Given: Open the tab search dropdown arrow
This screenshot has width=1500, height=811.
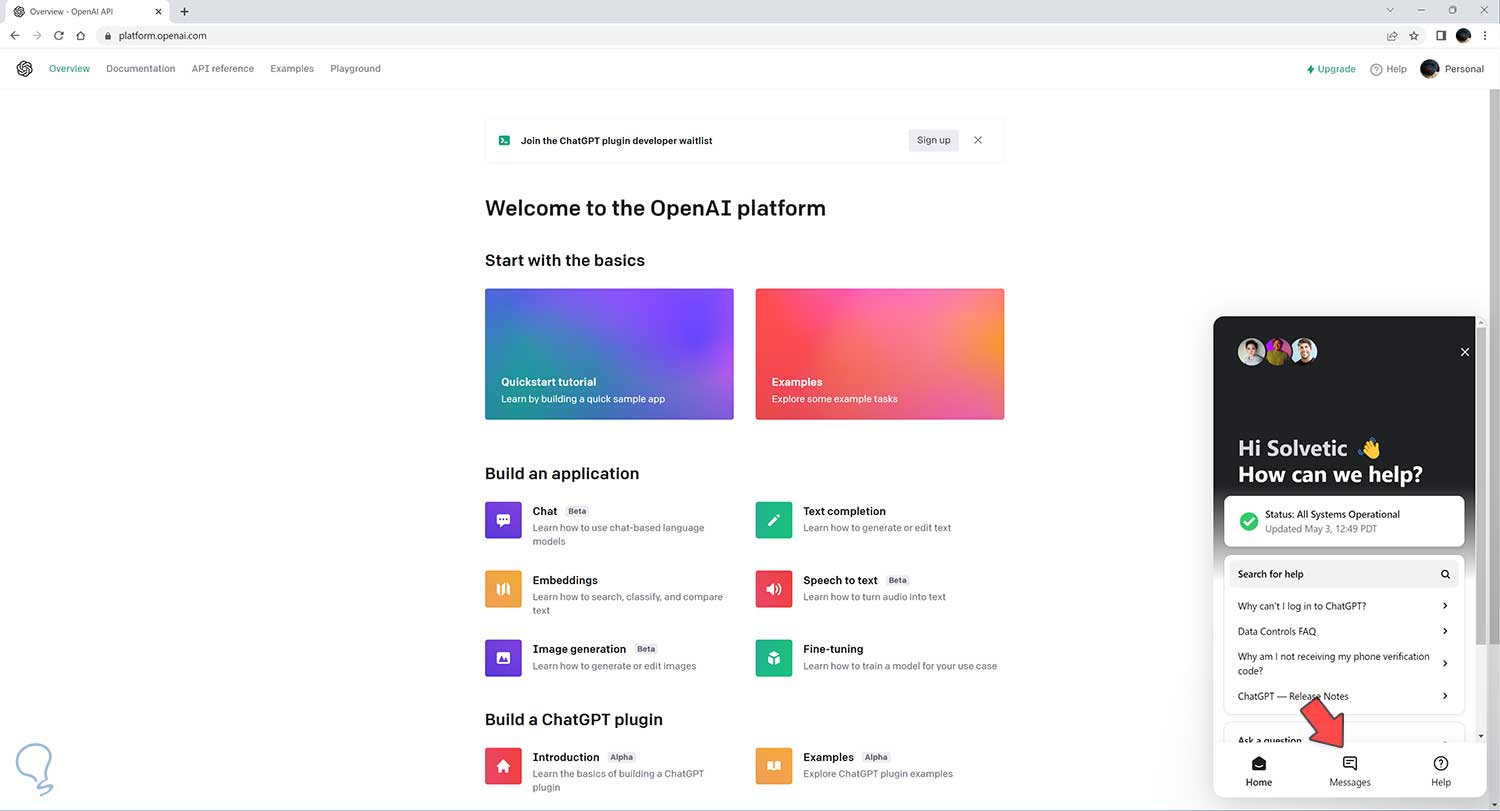Looking at the screenshot, I should [1391, 10].
